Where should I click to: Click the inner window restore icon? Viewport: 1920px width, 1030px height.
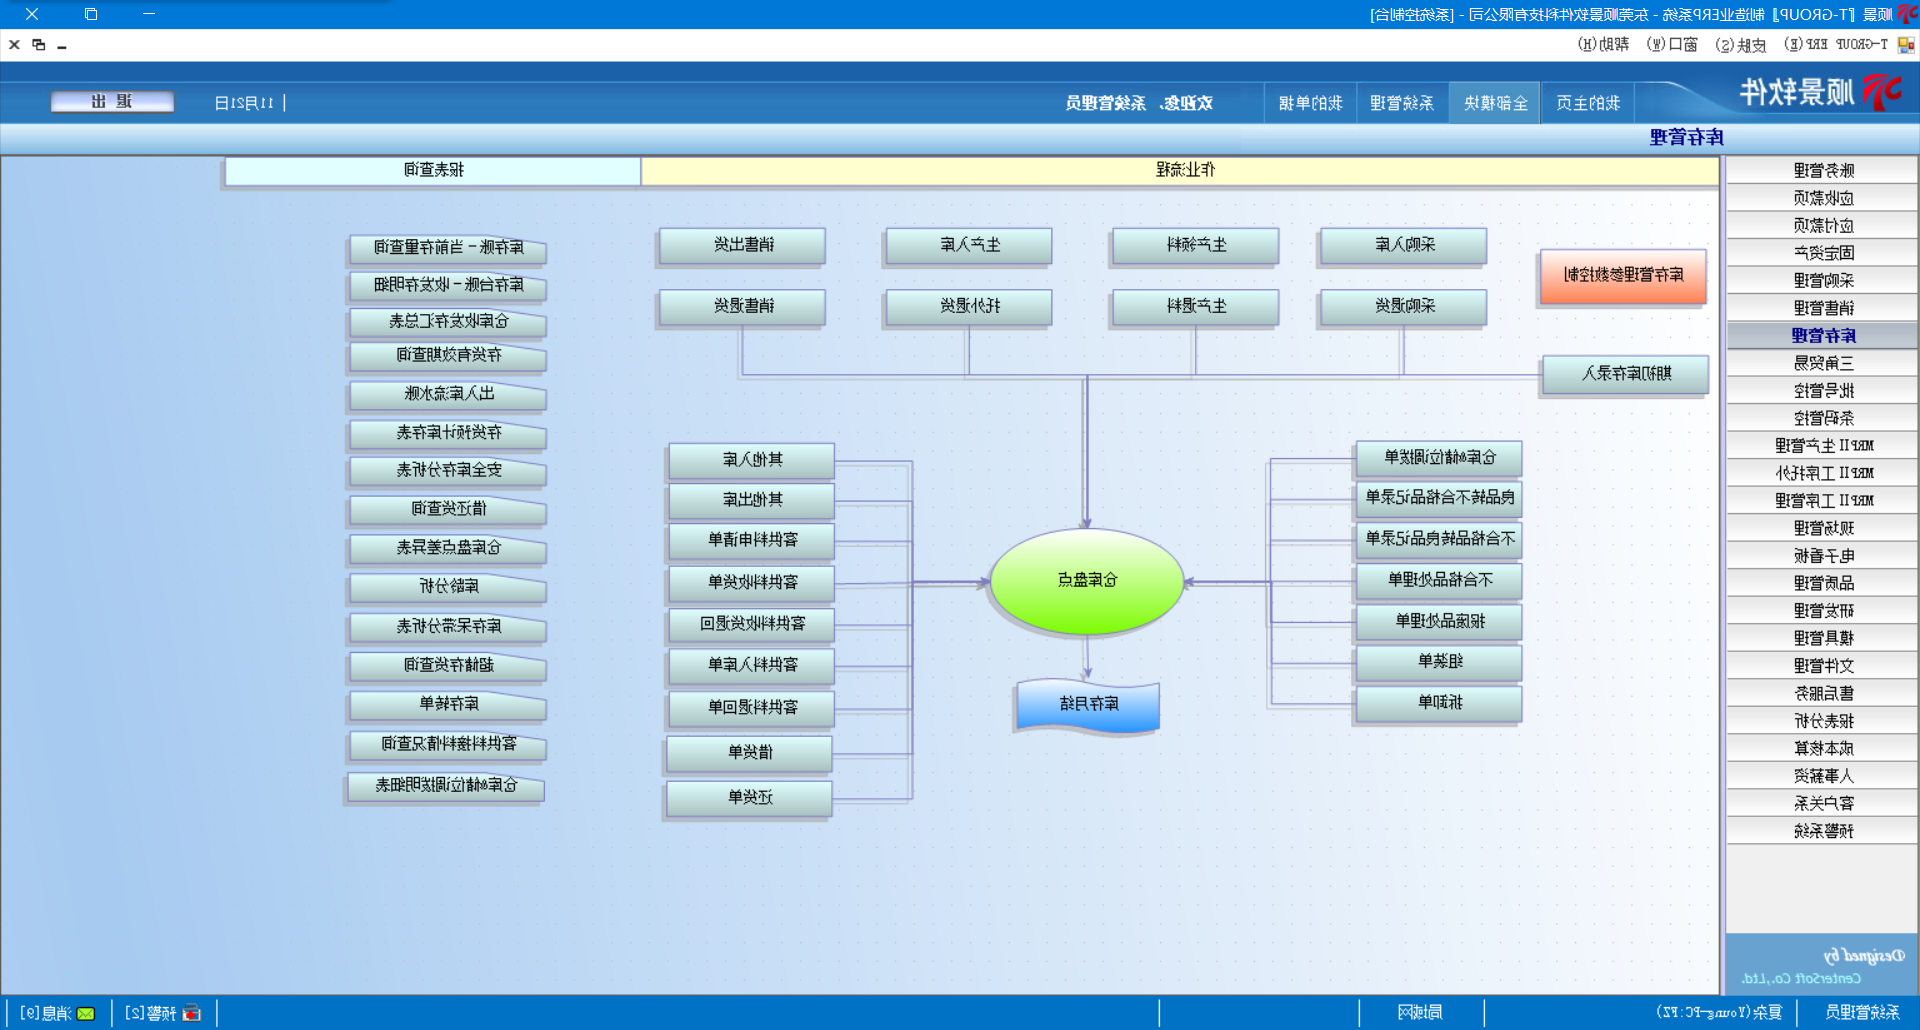39,45
